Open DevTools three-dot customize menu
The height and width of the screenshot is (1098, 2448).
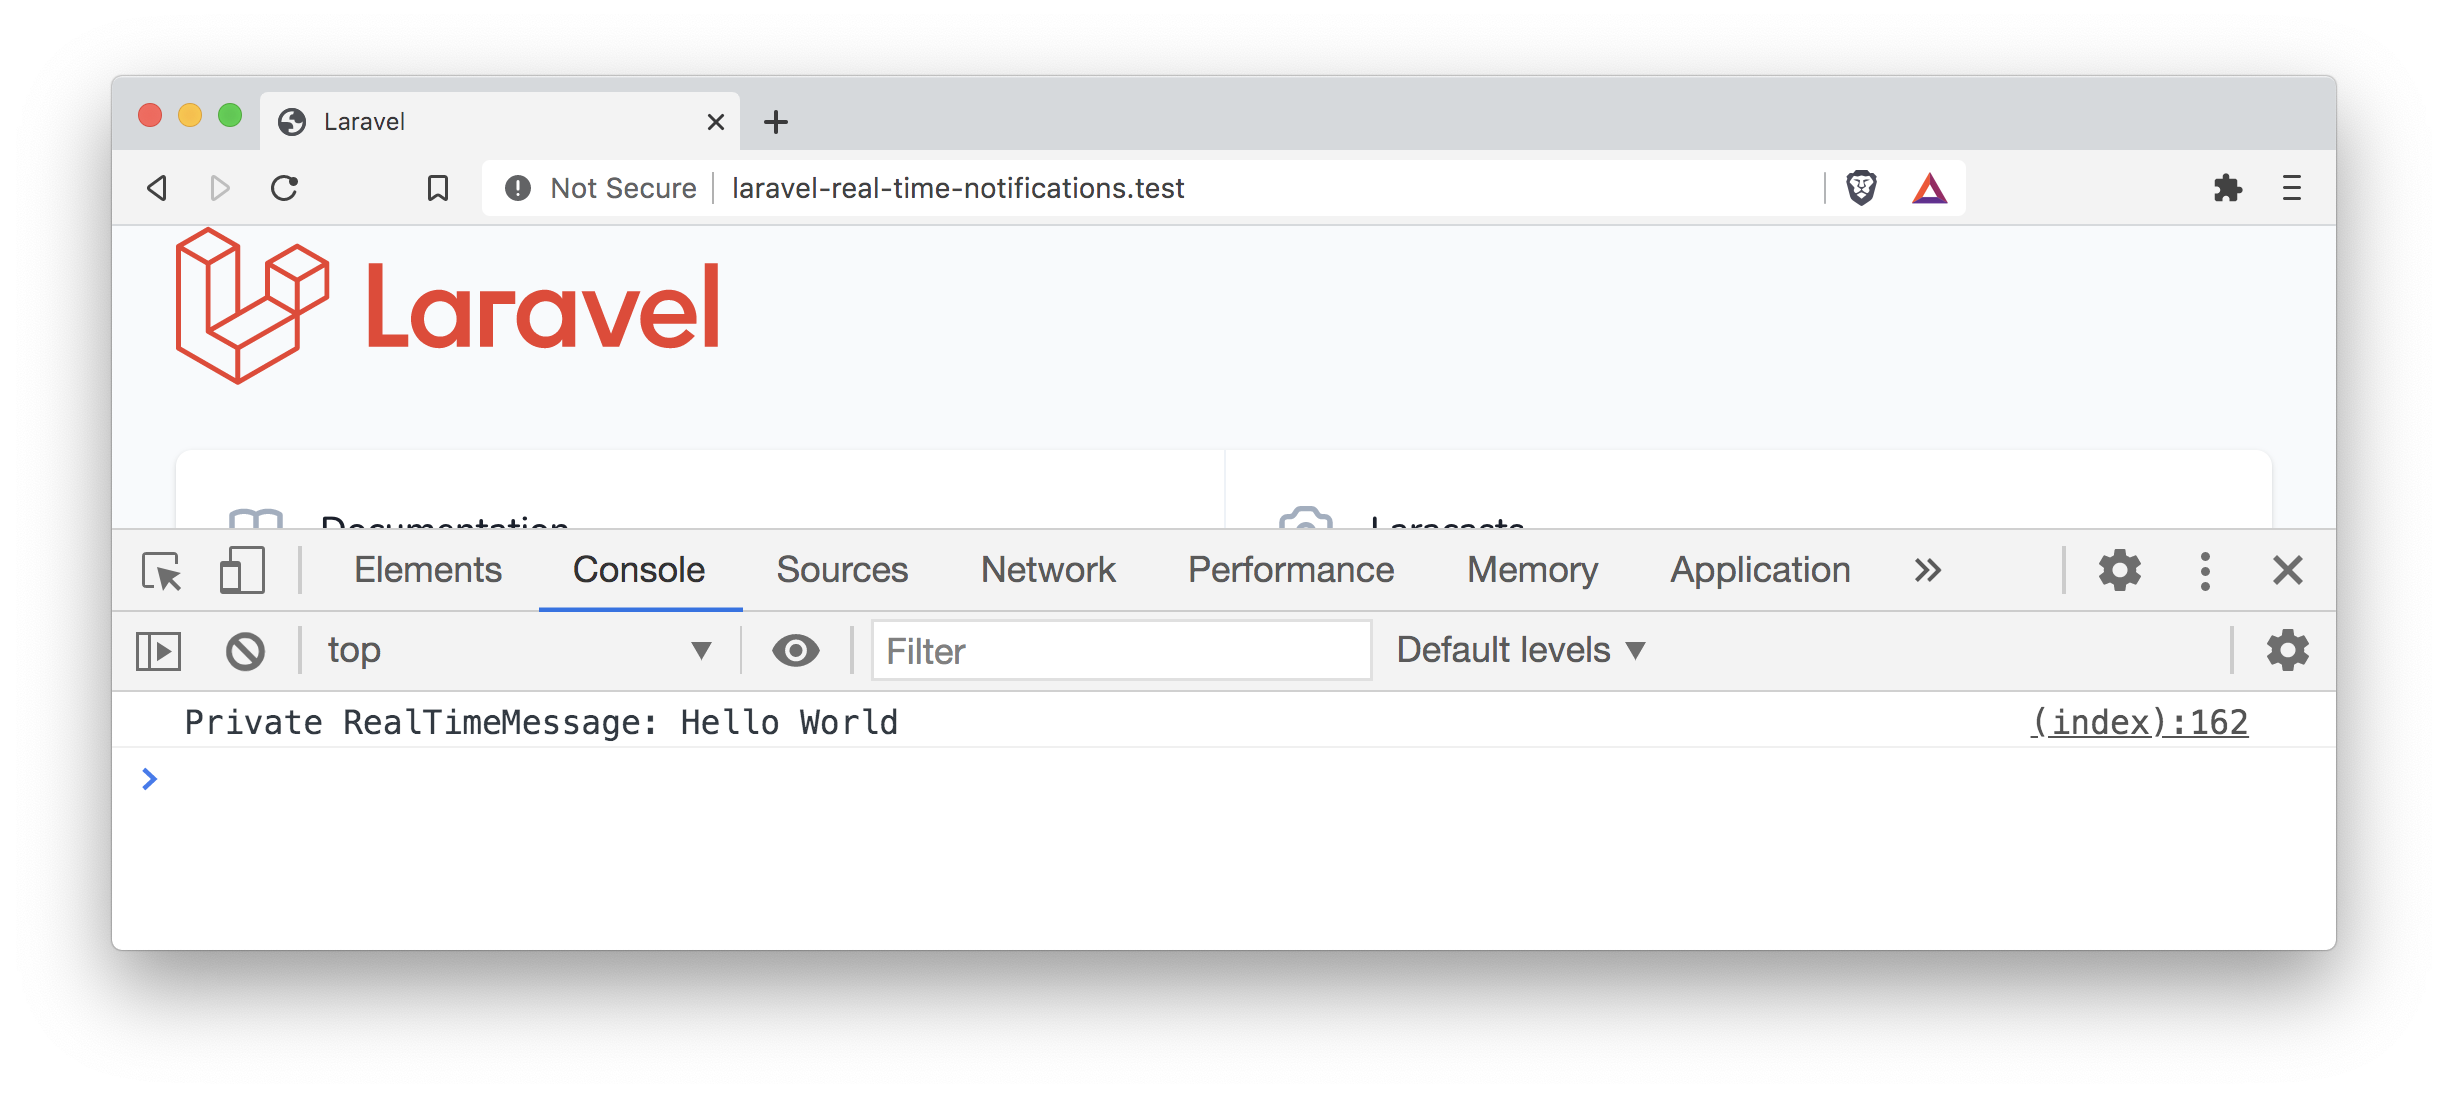pyautogui.click(x=2205, y=570)
